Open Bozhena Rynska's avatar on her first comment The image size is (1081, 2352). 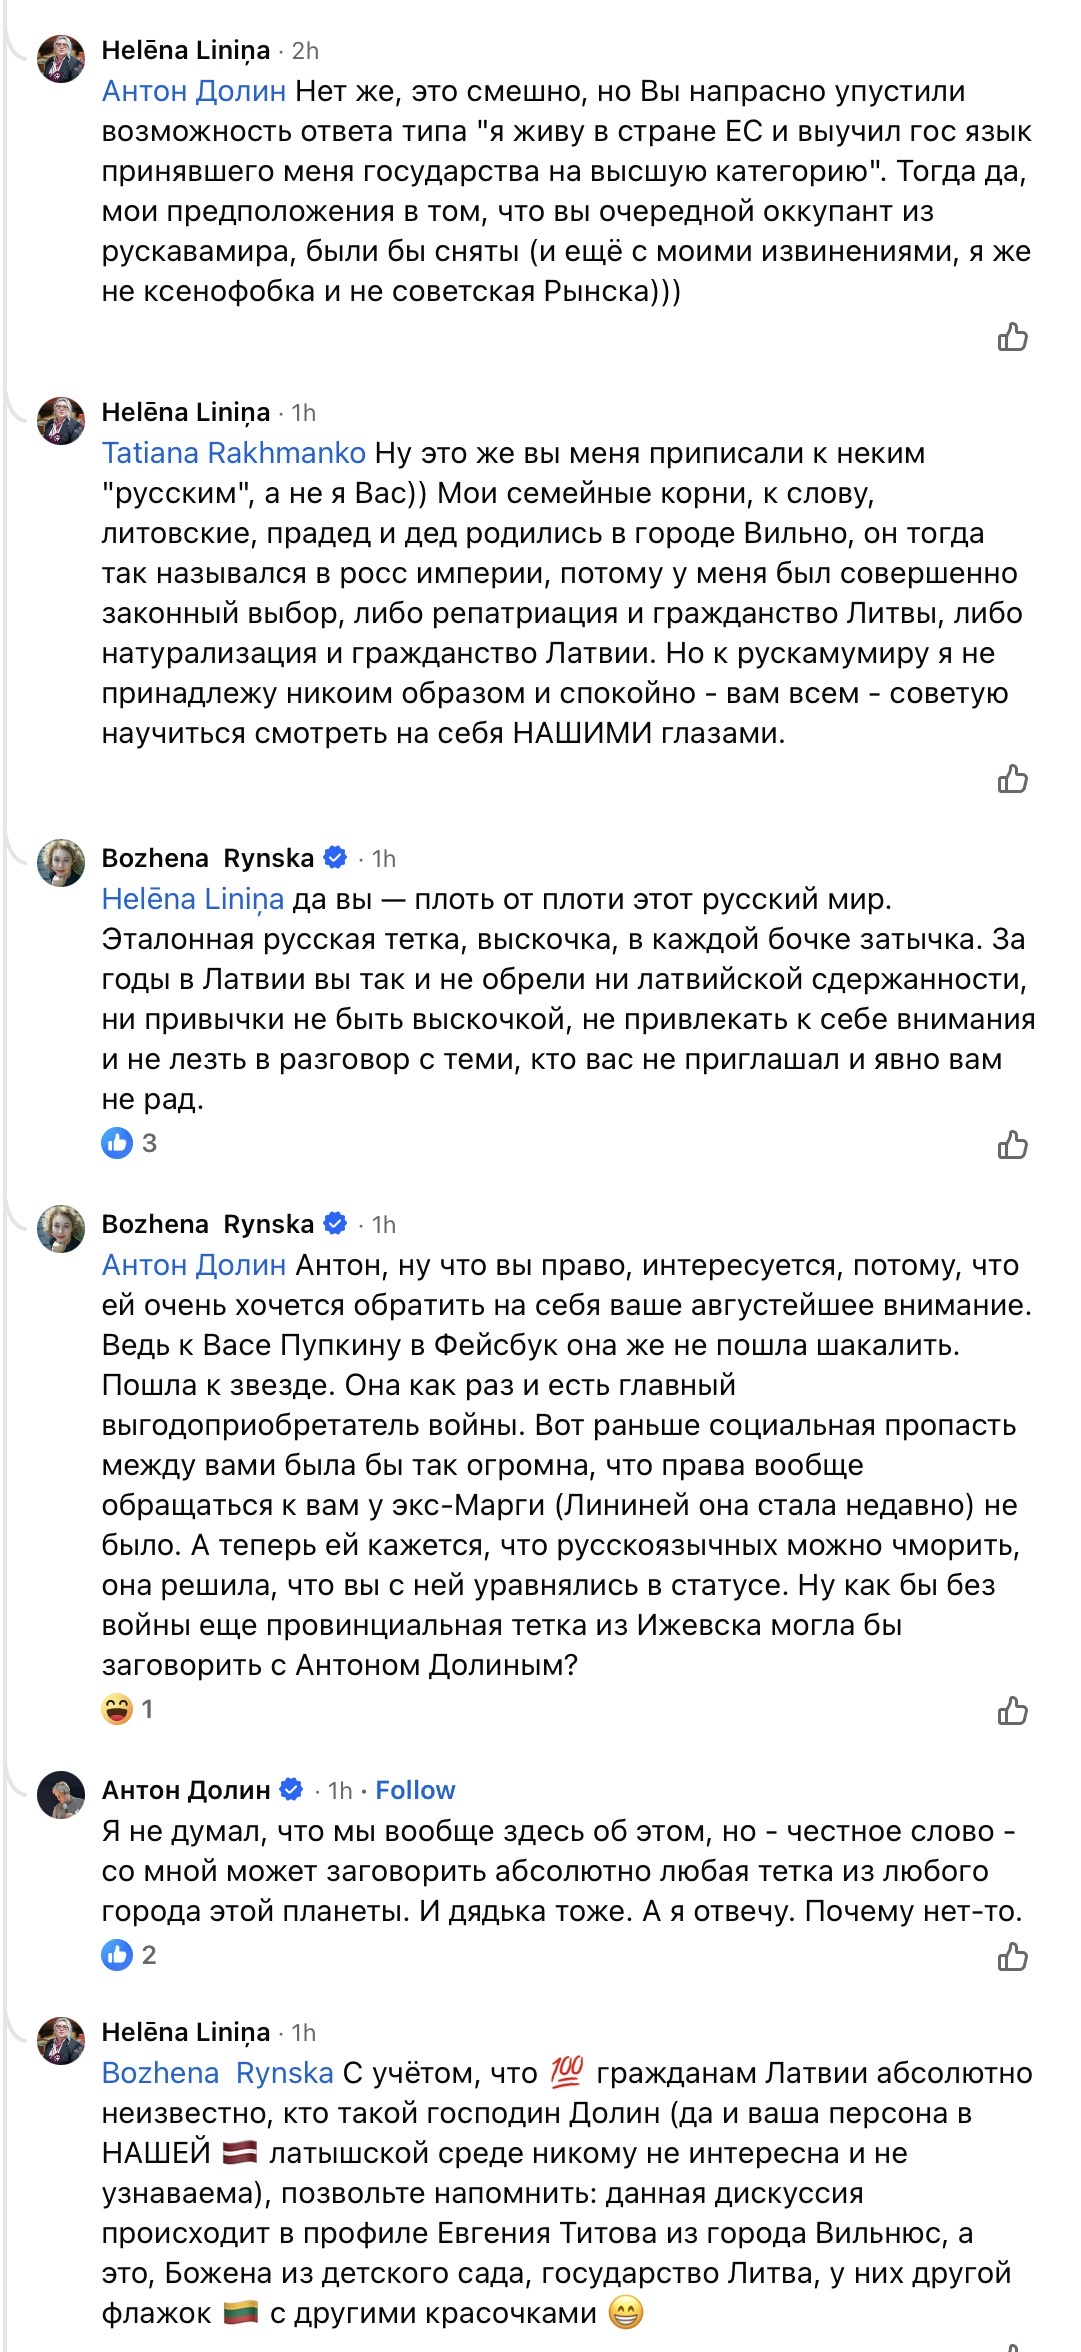[x=61, y=864]
